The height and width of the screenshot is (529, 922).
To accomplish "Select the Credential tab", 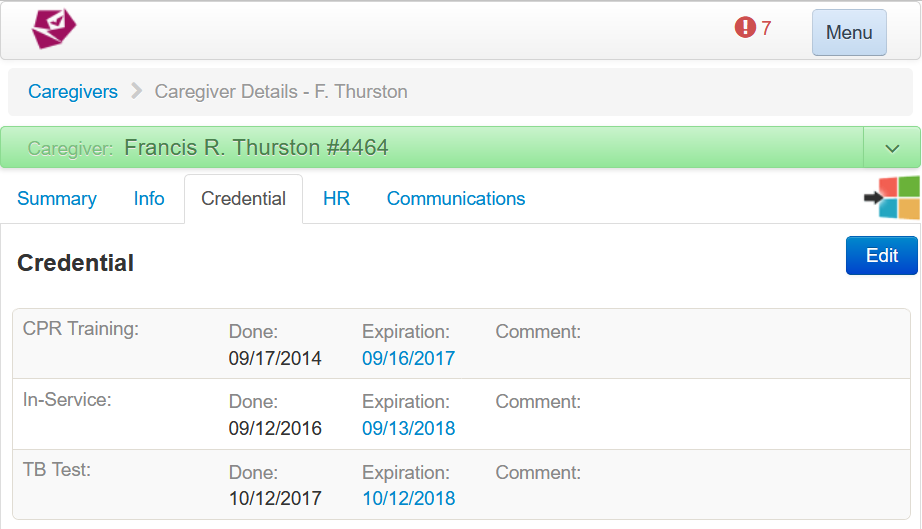I will click(243, 199).
